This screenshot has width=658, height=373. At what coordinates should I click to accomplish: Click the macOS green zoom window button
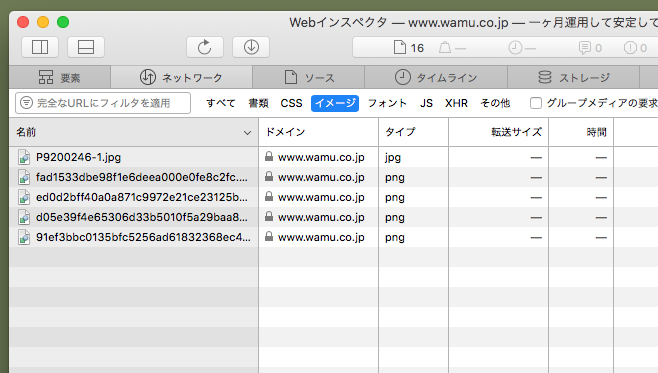tap(63, 22)
